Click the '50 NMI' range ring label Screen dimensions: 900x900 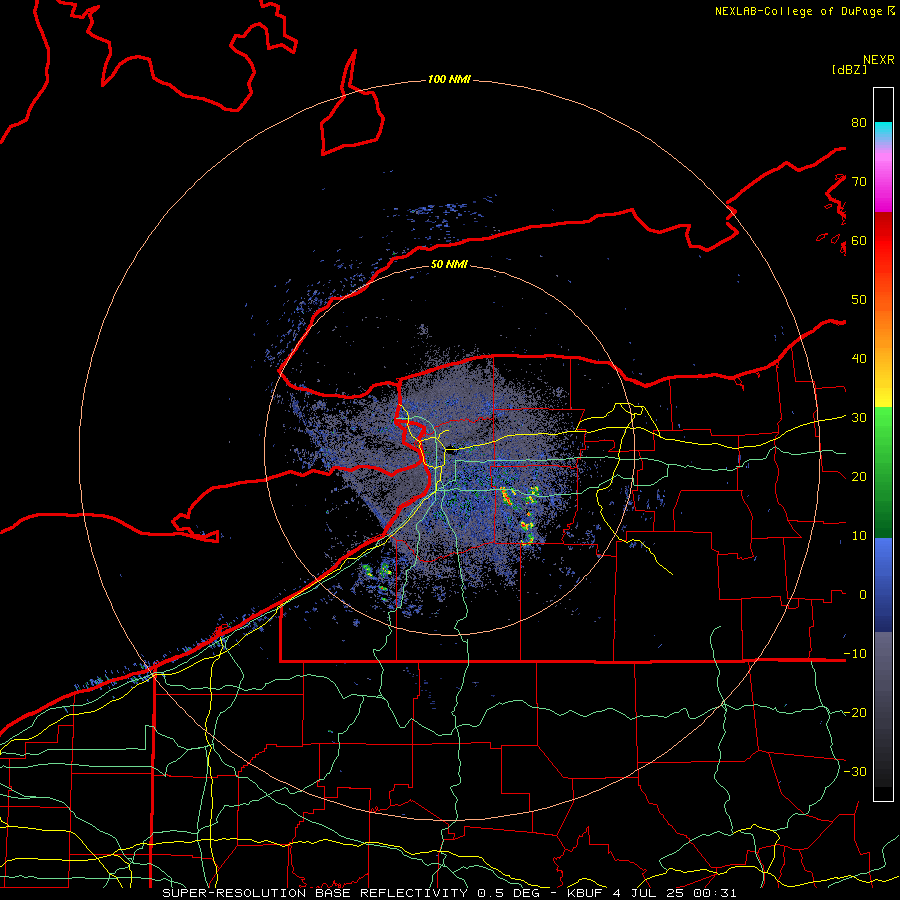pyautogui.click(x=449, y=265)
